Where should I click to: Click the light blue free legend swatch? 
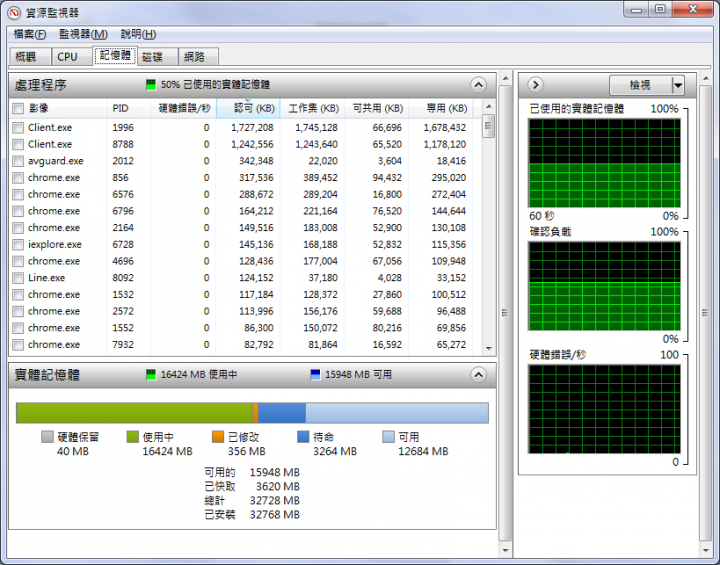(x=388, y=436)
